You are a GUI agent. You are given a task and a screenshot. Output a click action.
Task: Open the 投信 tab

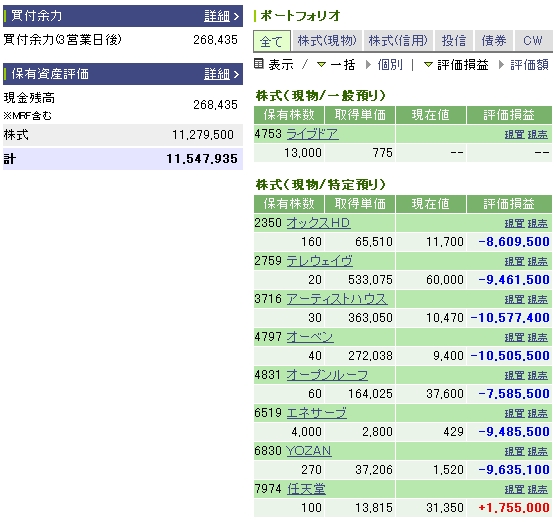[x=453, y=41]
